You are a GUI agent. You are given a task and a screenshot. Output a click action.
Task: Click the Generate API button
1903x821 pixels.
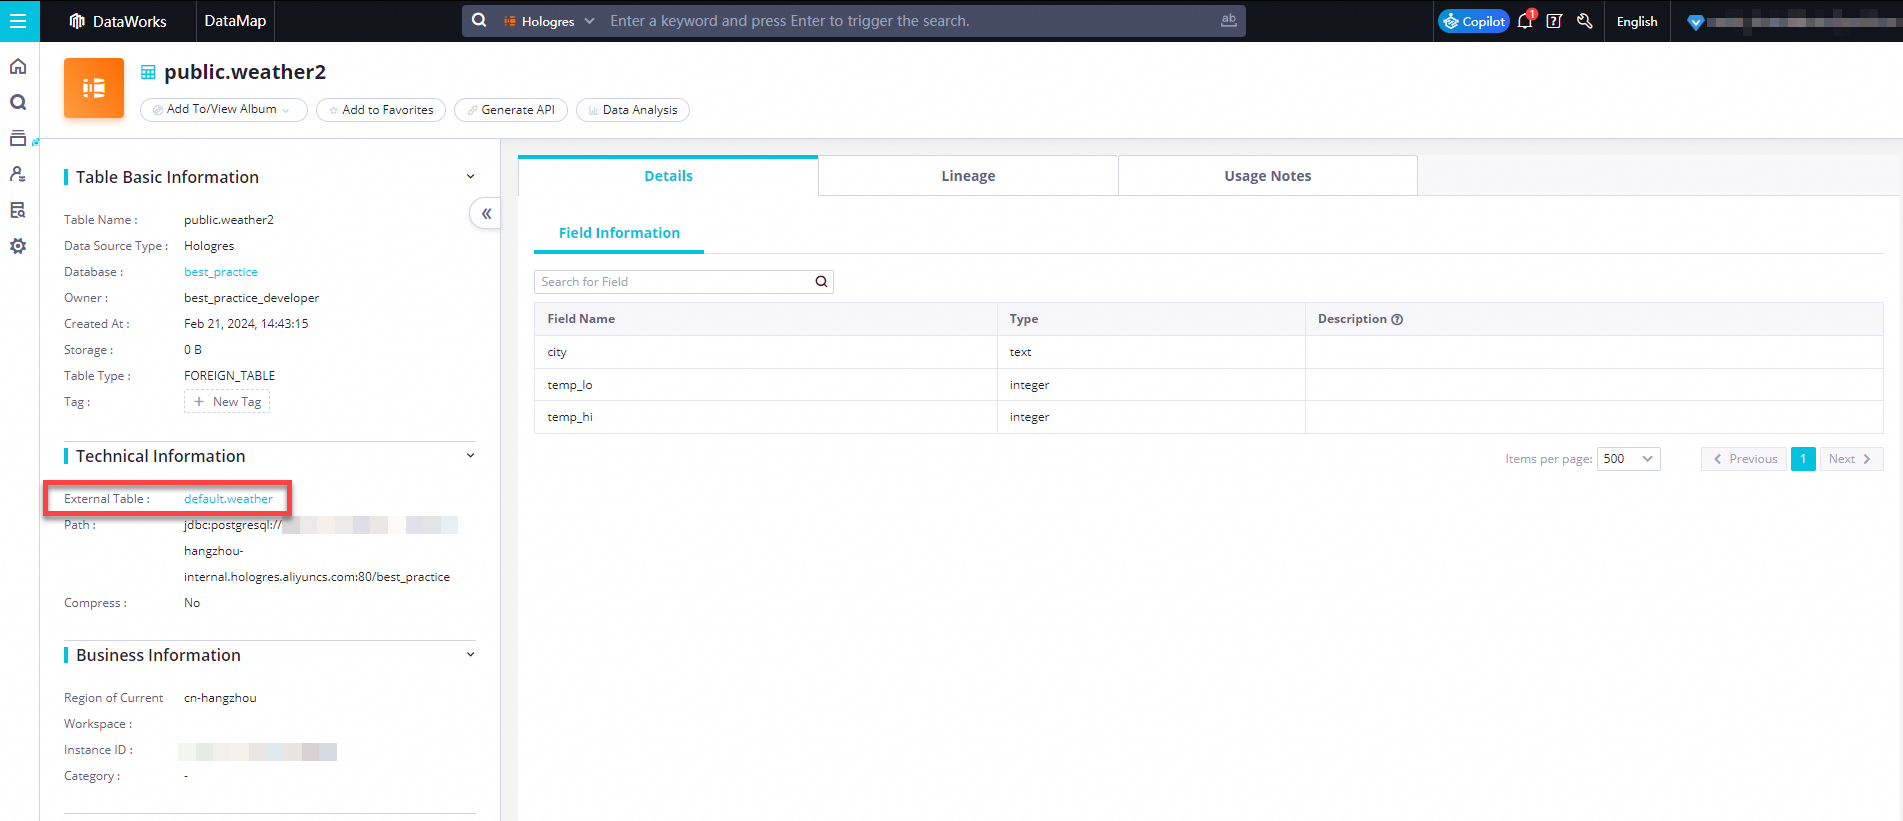pos(511,110)
